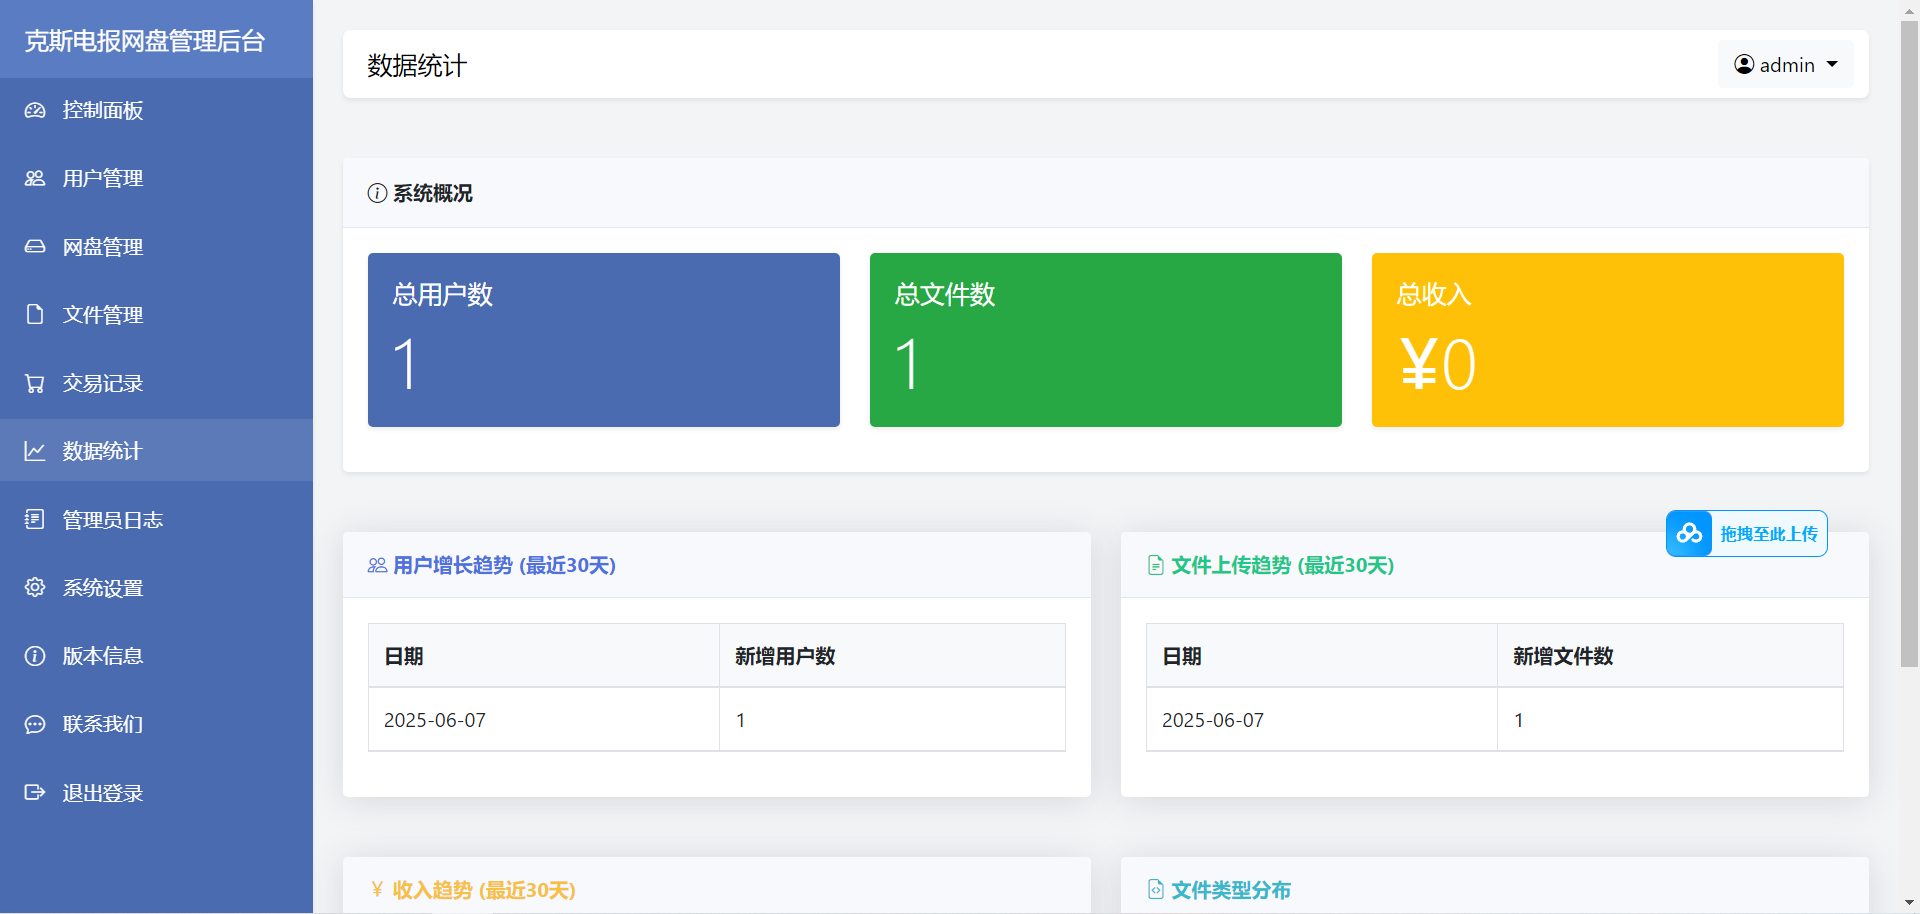The width and height of the screenshot is (1920, 914).
Task: Click the 系统设置 gear icon
Action: point(35,587)
